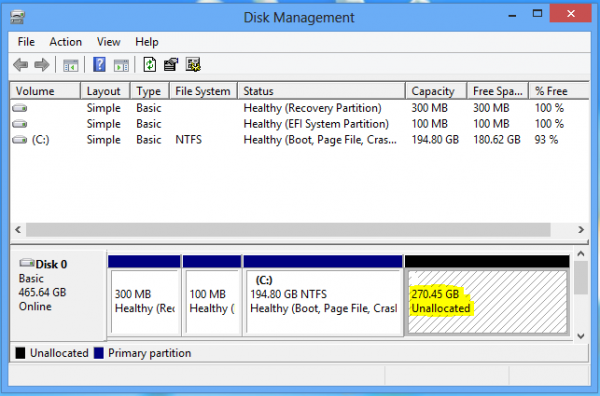Click the blue Primary partition legend swatch
Viewport: 600px width, 396px height.
[x=99, y=353]
